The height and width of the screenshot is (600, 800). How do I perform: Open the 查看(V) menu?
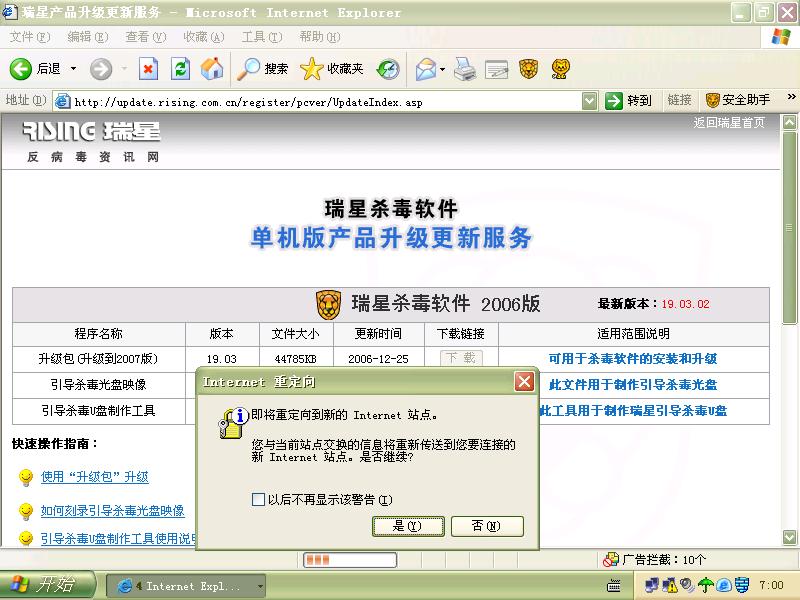[x=146, y=37]
